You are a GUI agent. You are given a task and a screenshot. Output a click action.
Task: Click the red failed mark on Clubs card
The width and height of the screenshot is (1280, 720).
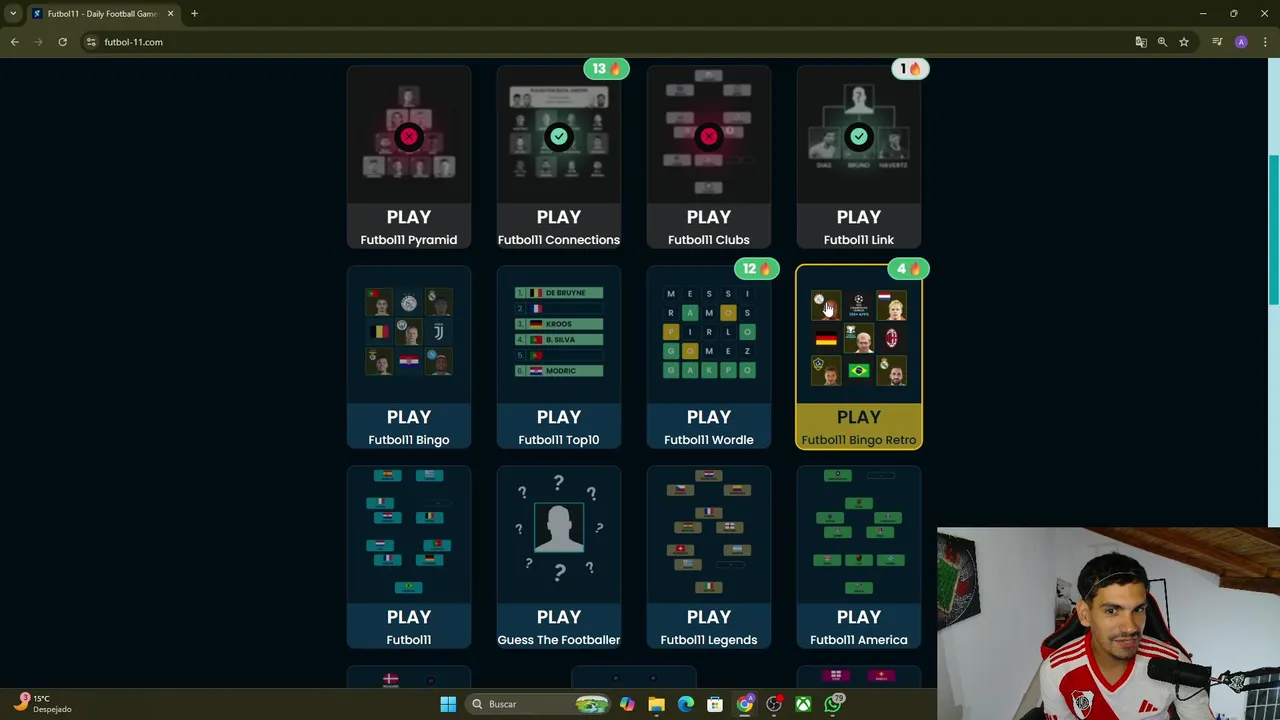[708, 136]
